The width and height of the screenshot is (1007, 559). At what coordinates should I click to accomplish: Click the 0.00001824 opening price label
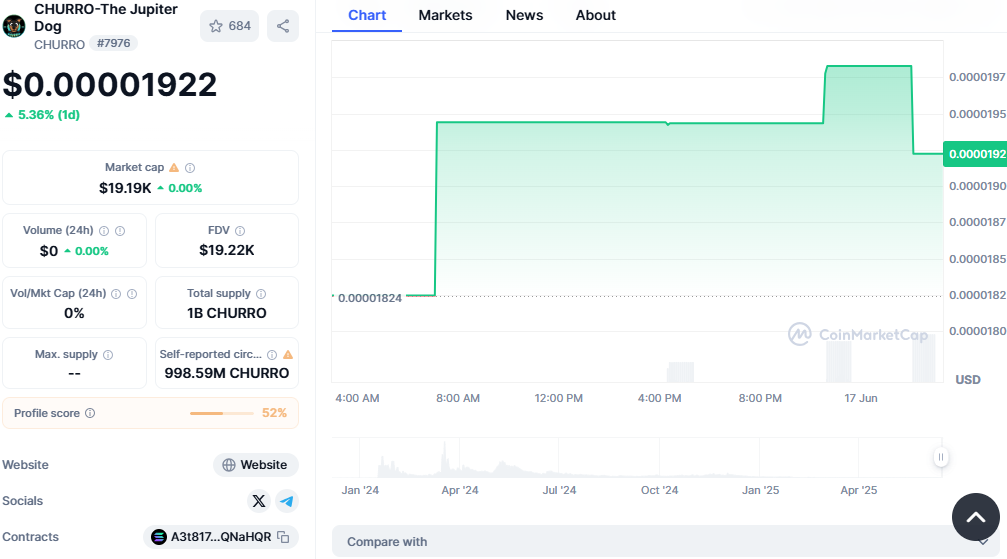[369, 298]
